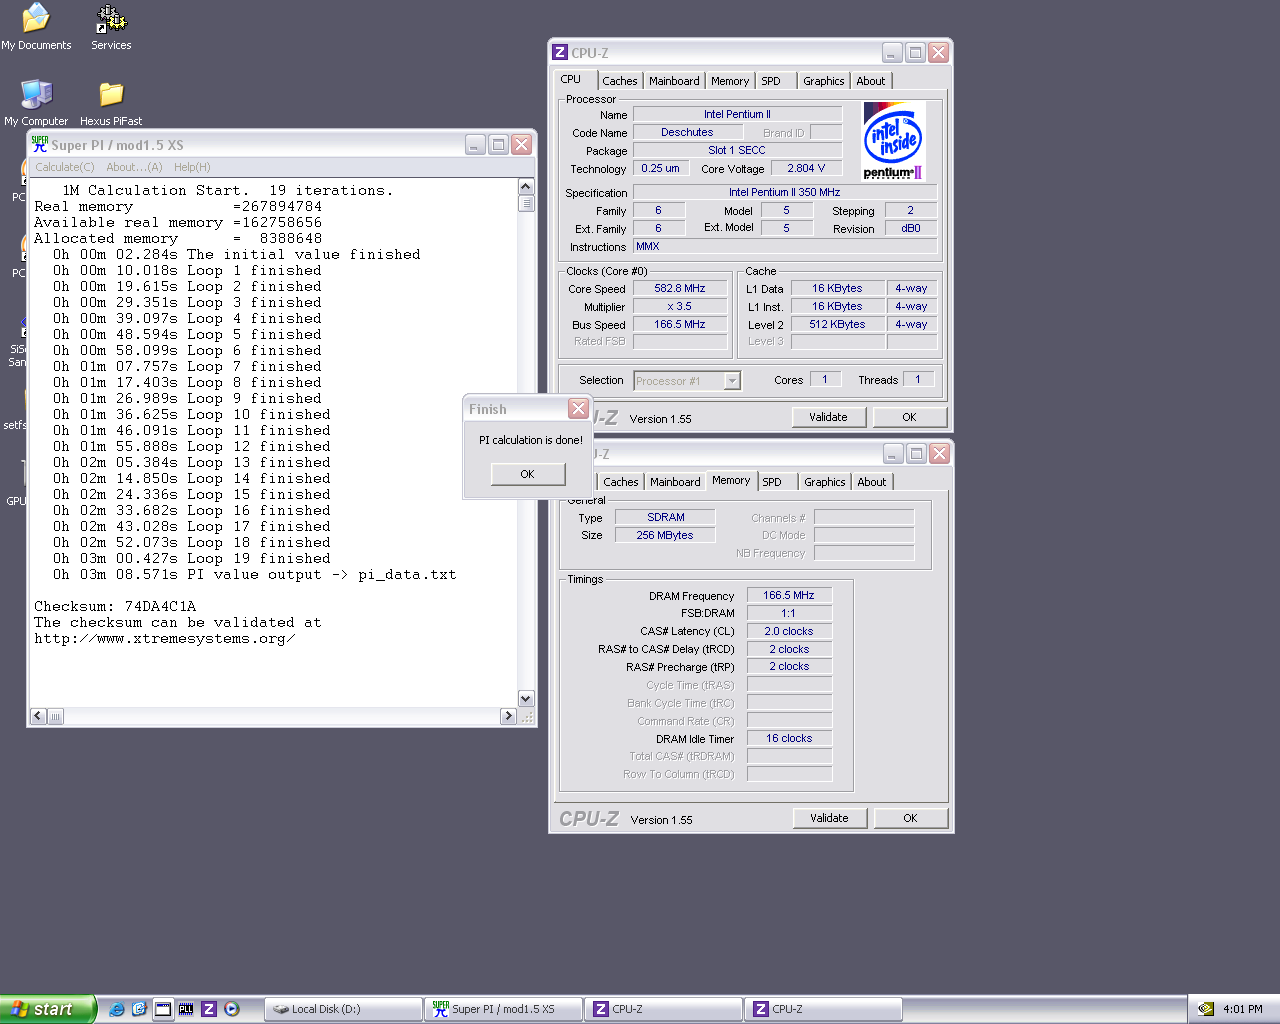The height and width of the screenshot is (1024, 1280).
Task: Open the About...(A) menu in Super PI
Action: [134, 167]
